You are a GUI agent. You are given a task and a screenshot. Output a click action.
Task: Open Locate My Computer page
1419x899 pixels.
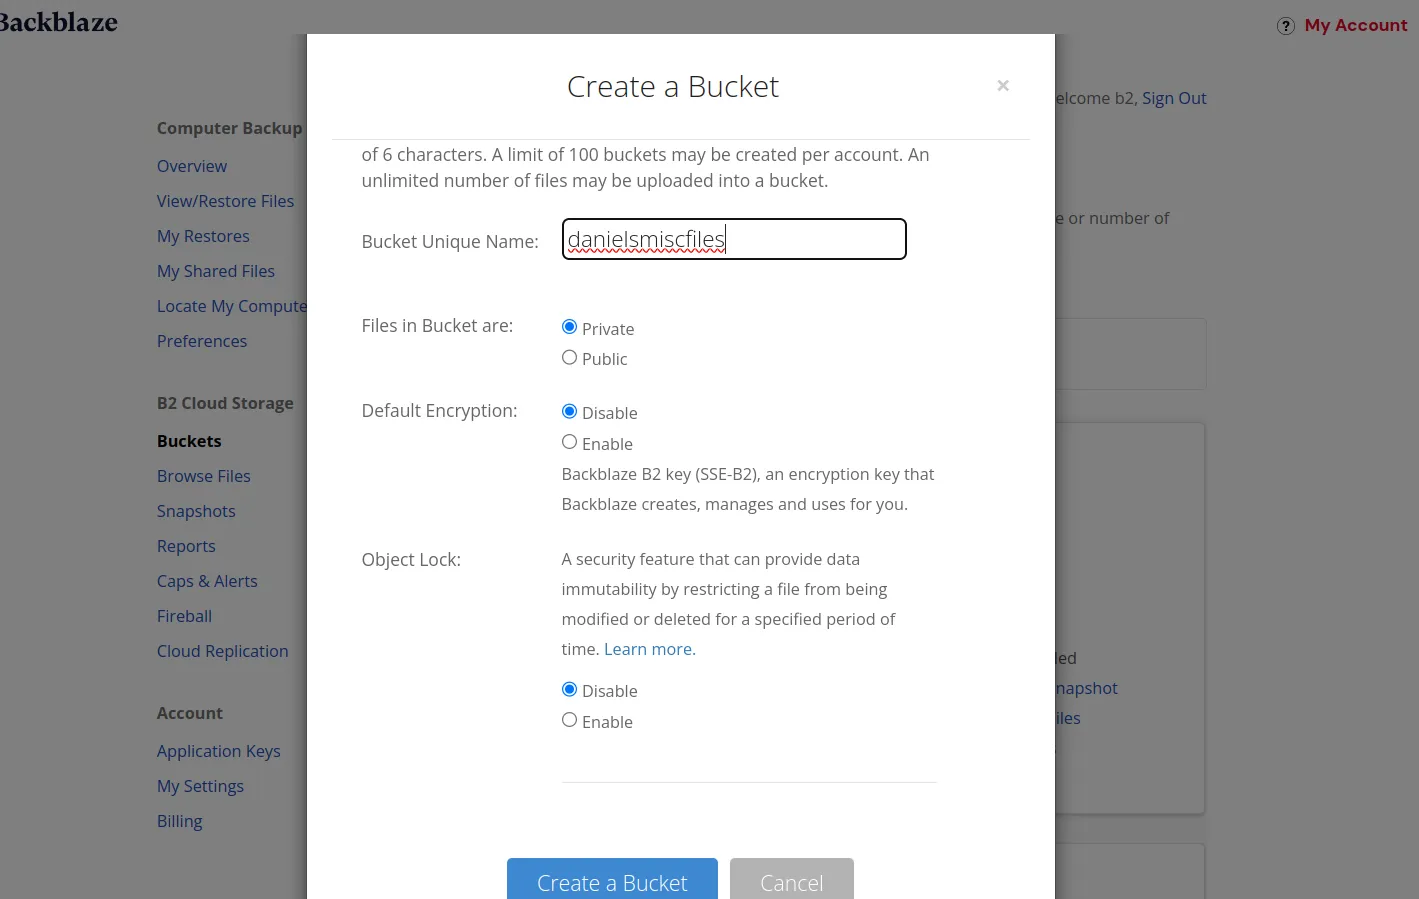point(232,306)
